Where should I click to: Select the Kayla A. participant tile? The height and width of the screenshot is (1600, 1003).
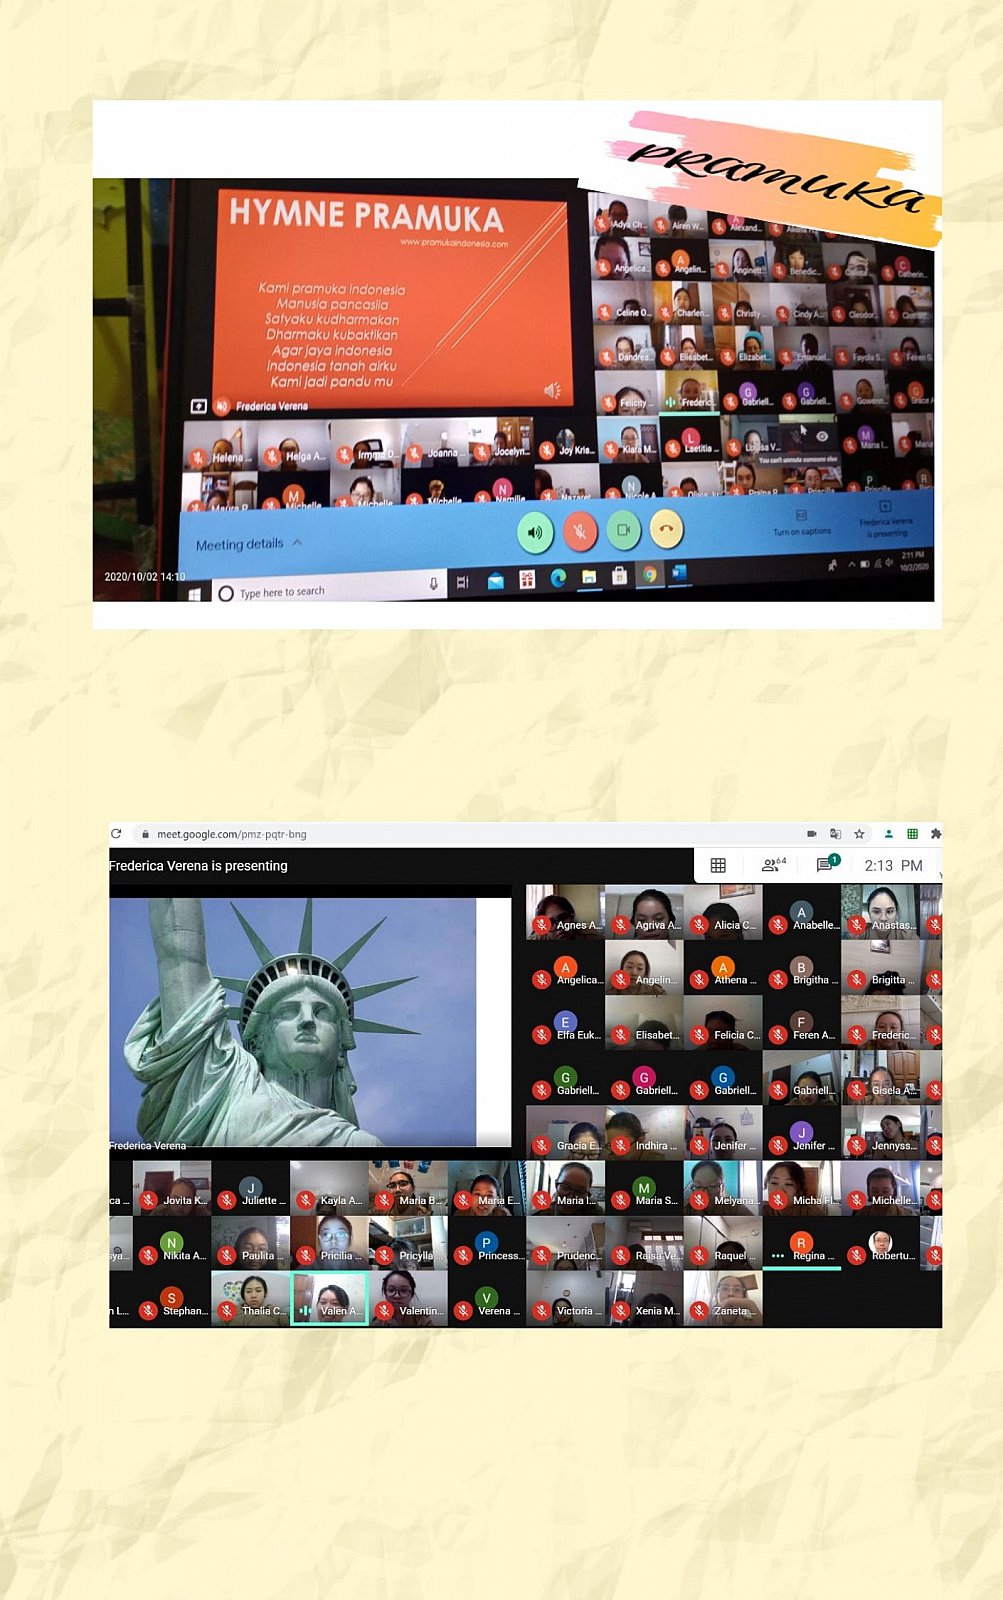pyautogui.click(x=329, y=1188)
